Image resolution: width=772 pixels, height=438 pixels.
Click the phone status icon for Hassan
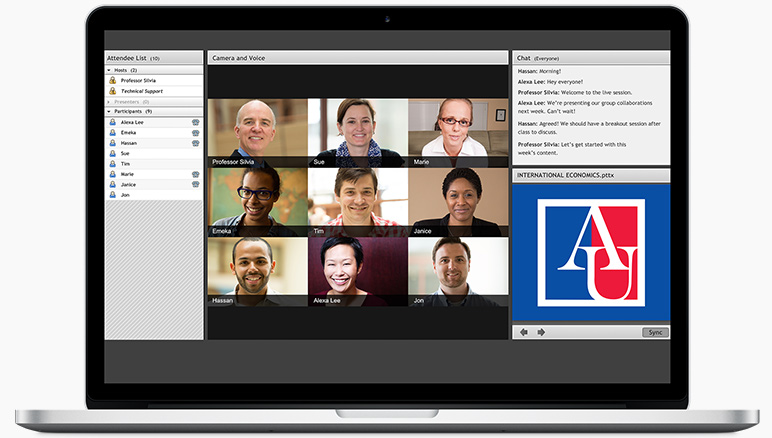[195, 143]
